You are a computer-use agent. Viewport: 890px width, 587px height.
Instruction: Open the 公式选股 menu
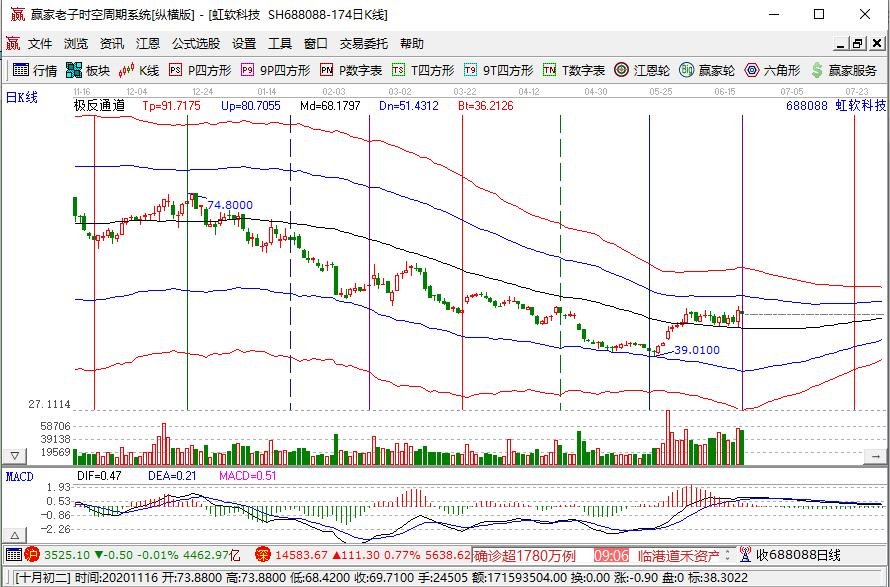click(196, 44)
